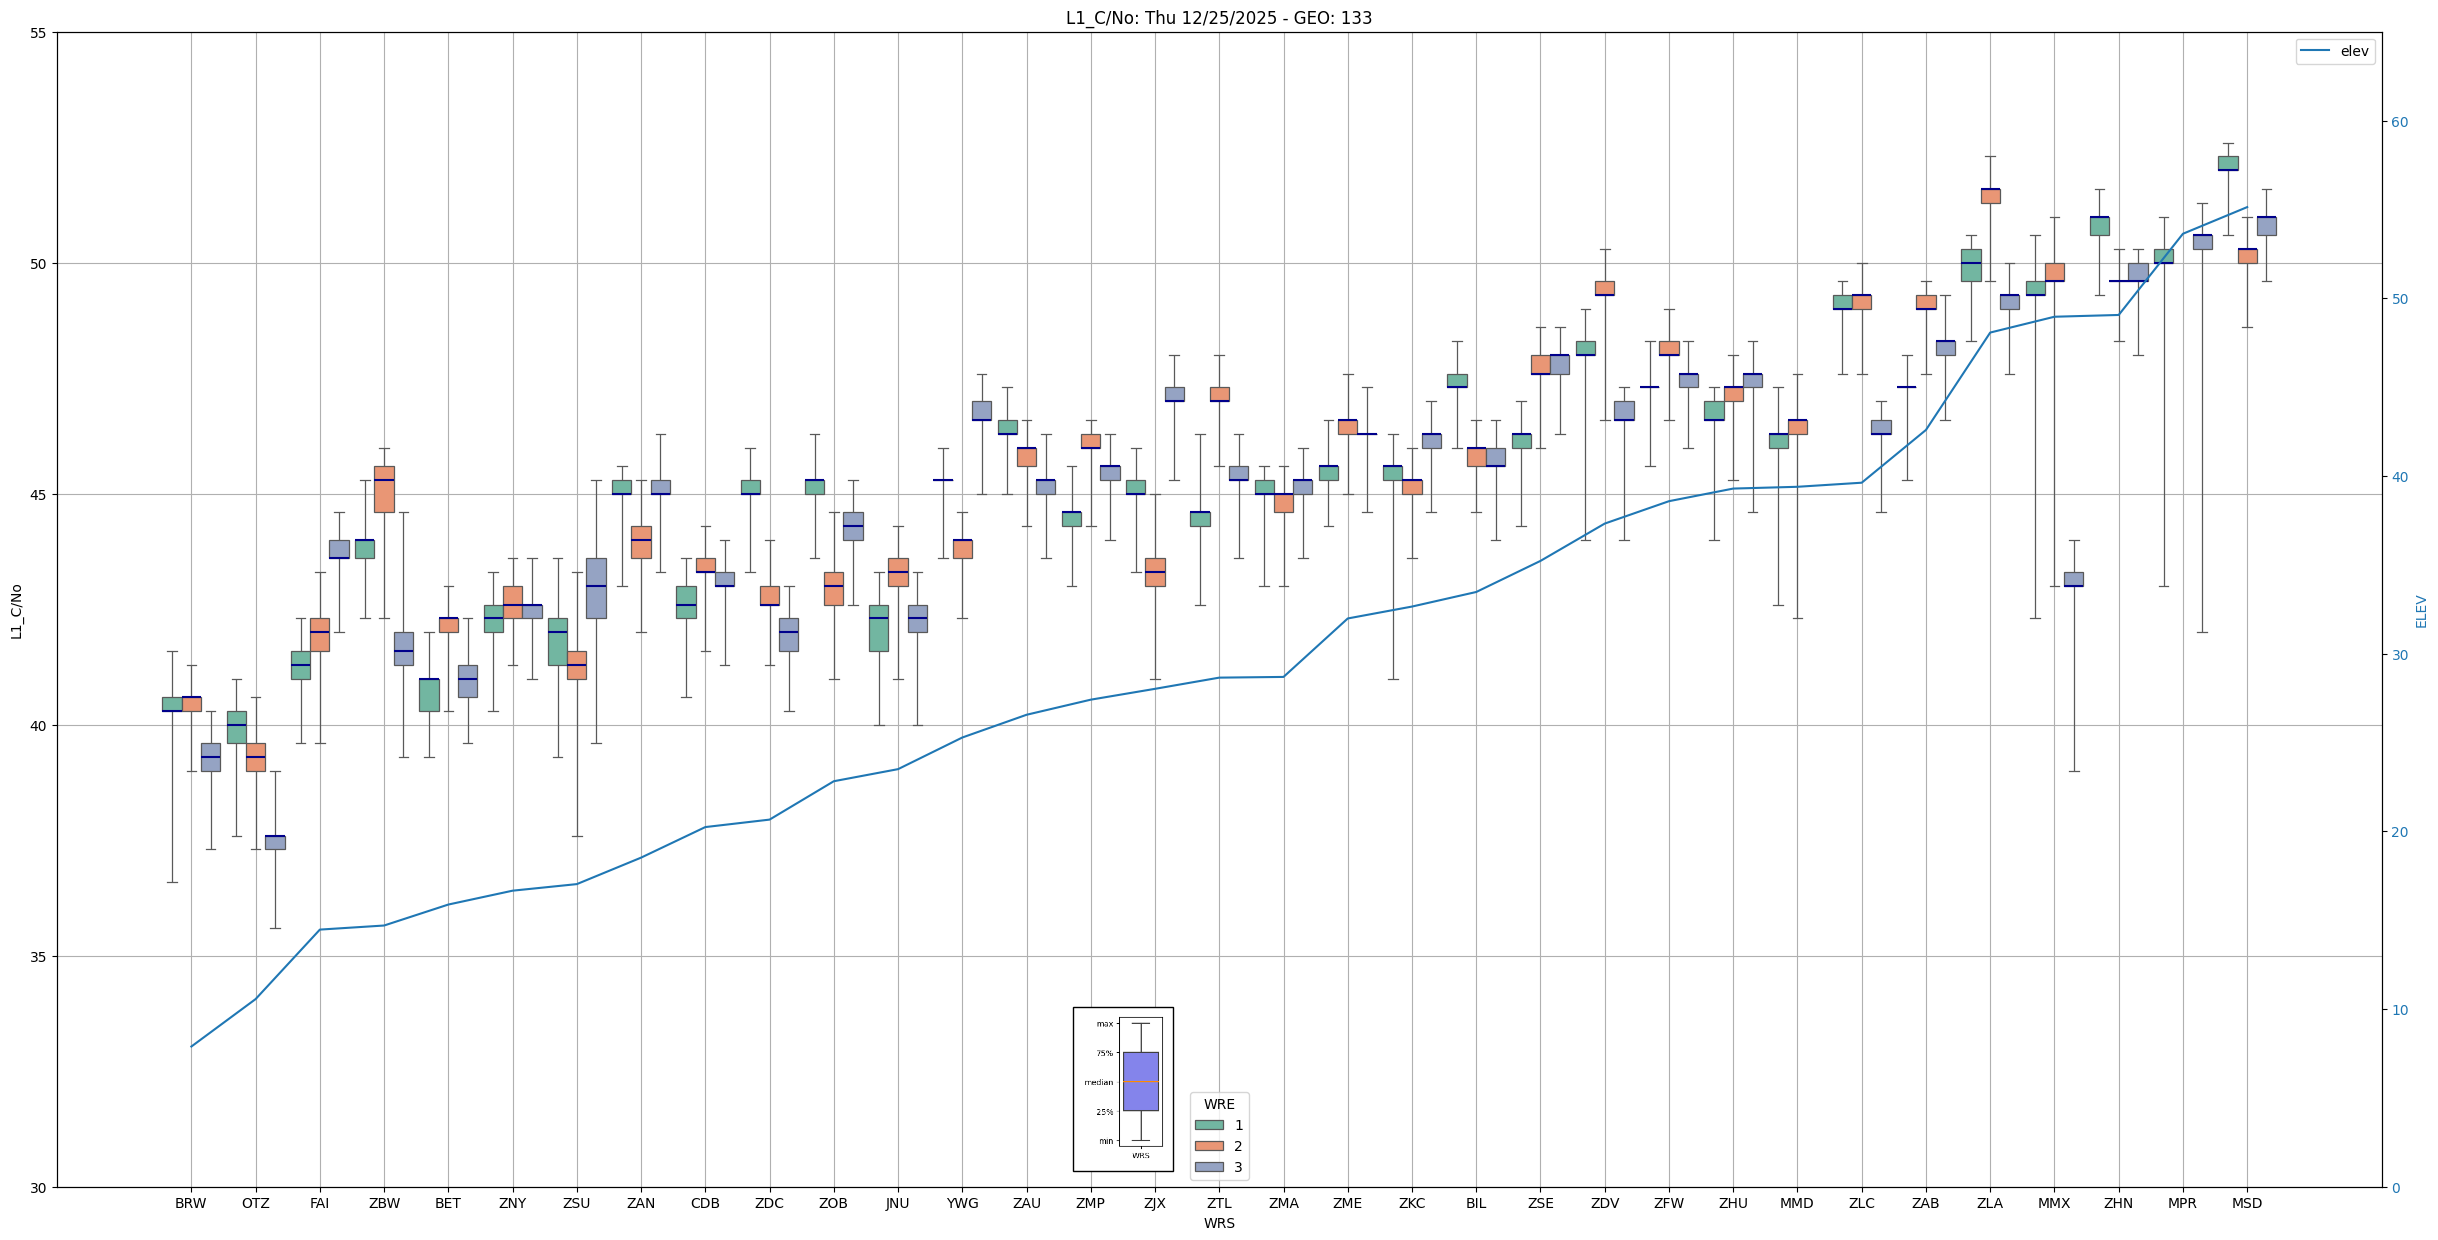Click the blue-gray WRE 3 legend swatch
This screenshot has width=2438, height=1240.
point(1209,1167)
